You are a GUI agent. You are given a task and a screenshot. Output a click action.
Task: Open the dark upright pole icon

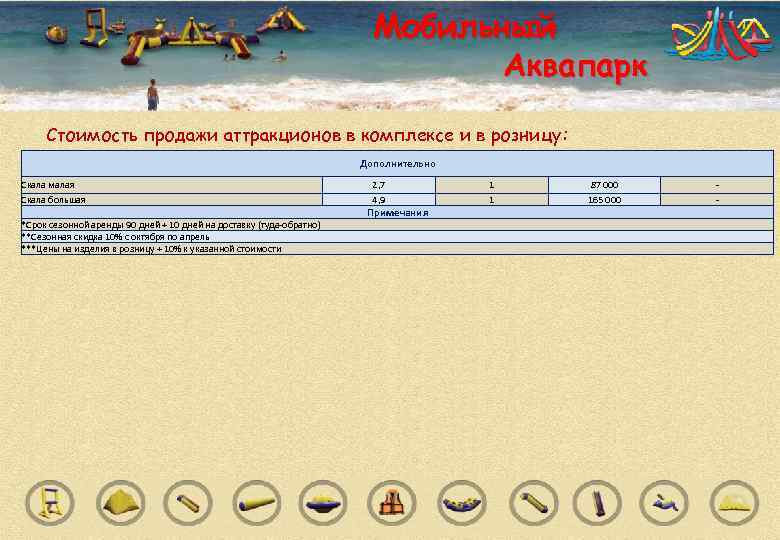[x=597, y=503]
